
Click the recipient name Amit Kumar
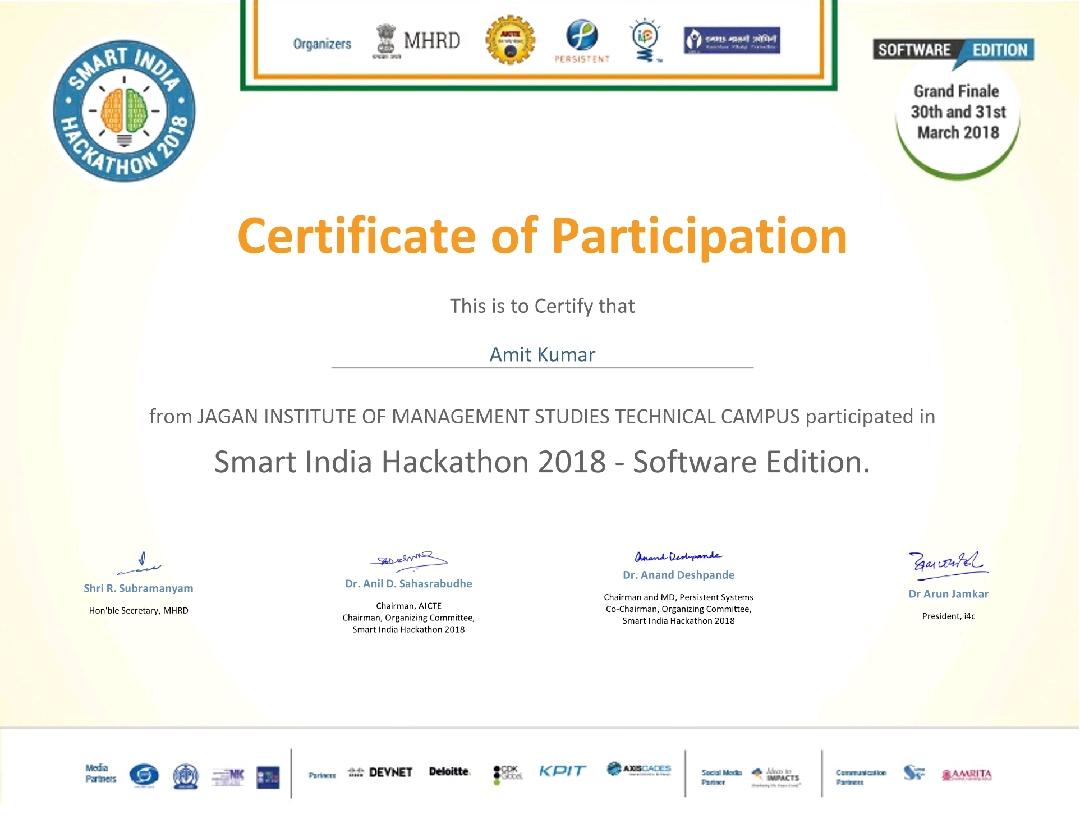coord(542,355)
